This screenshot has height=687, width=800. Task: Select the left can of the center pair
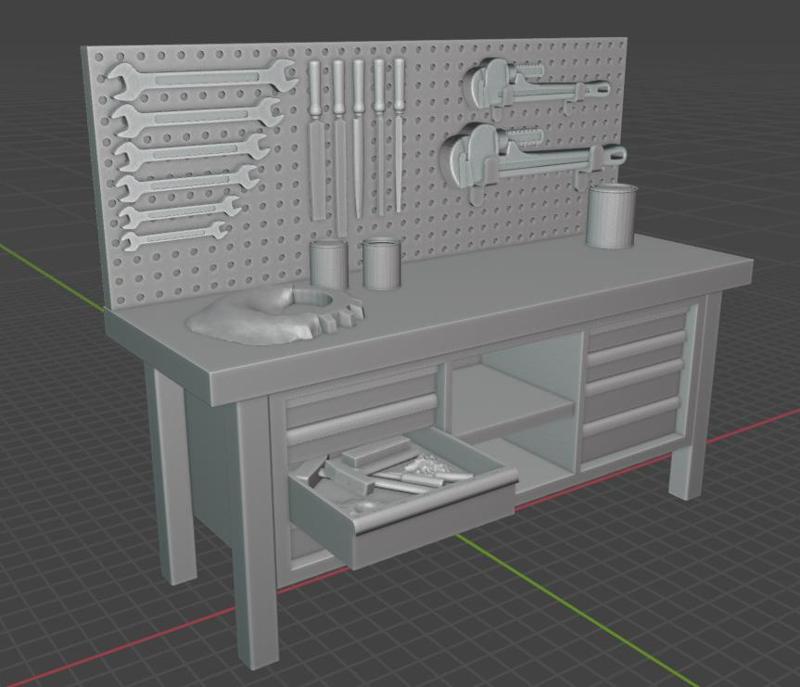[x=328, y=264]
